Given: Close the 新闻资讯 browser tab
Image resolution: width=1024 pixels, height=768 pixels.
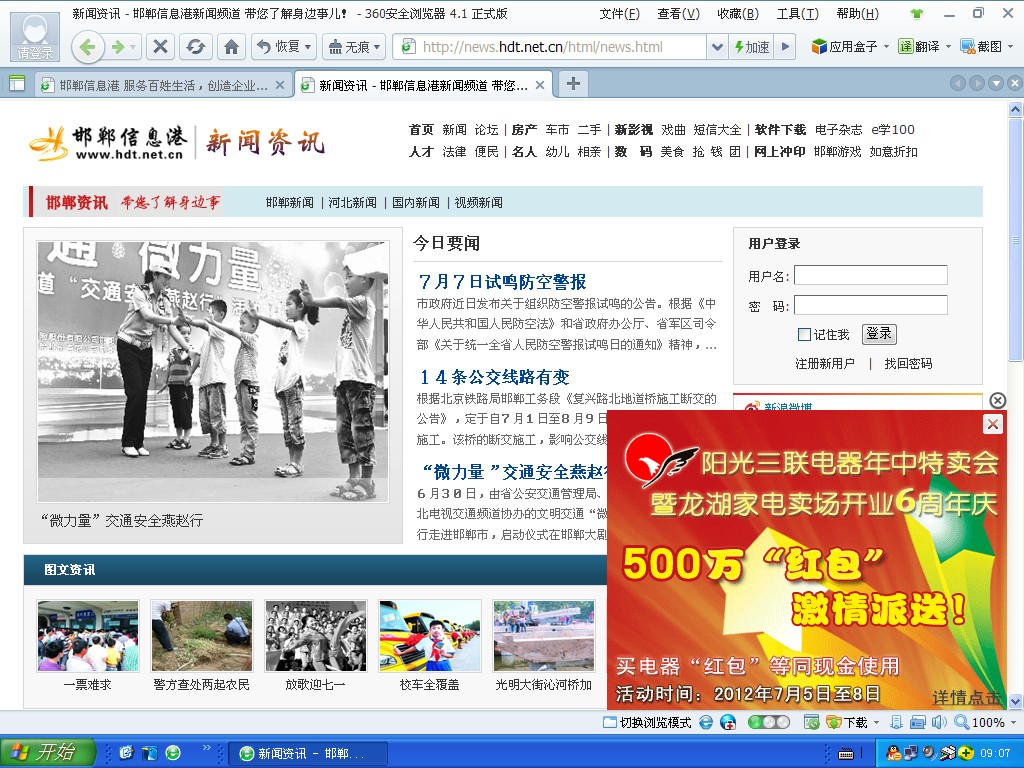Looking at the screenshot, I should click(x=539, y=85).
